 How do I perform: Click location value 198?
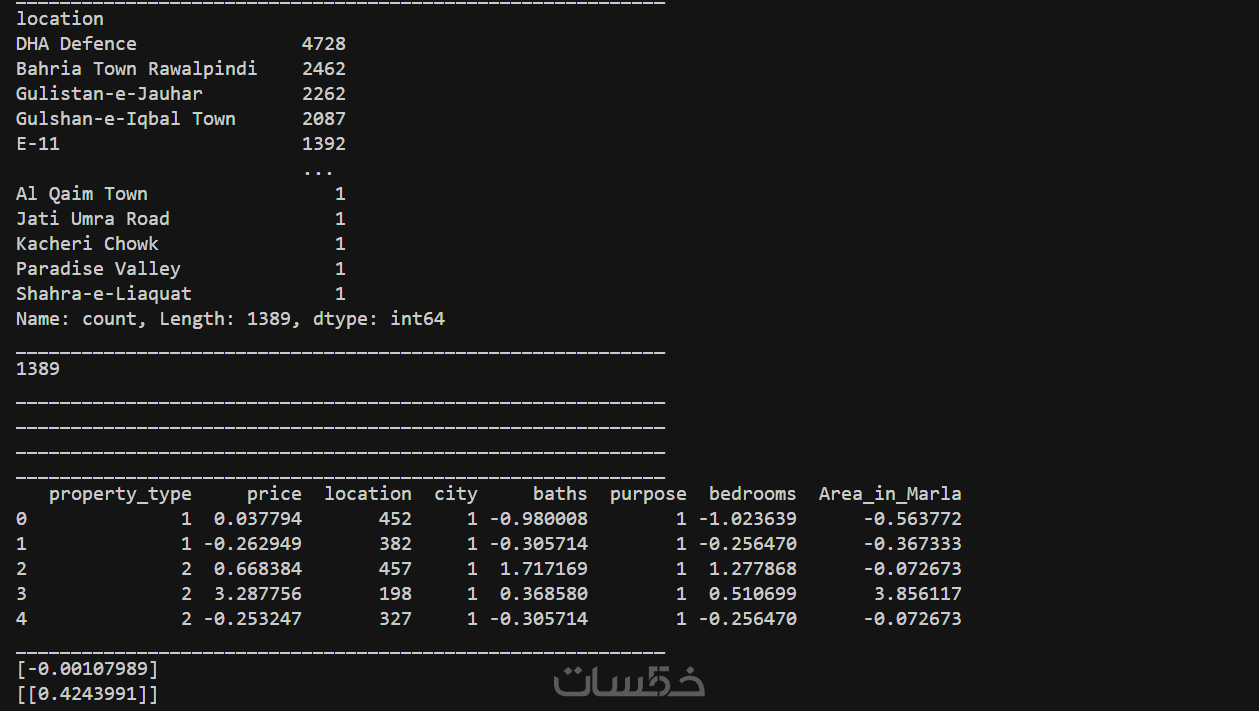click(395, 594)
